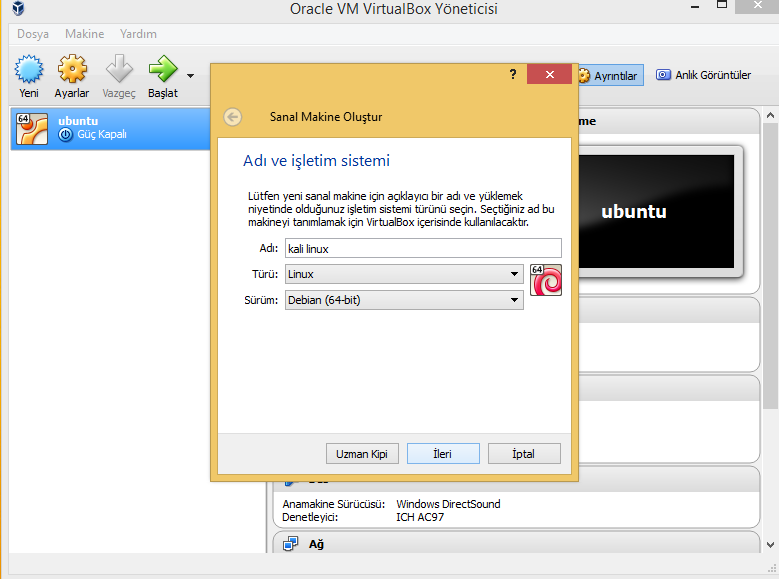Expand the Sürüm dropdown showing Debian (64-bit)
Screen dimensions: 779x579
[403, 300]
